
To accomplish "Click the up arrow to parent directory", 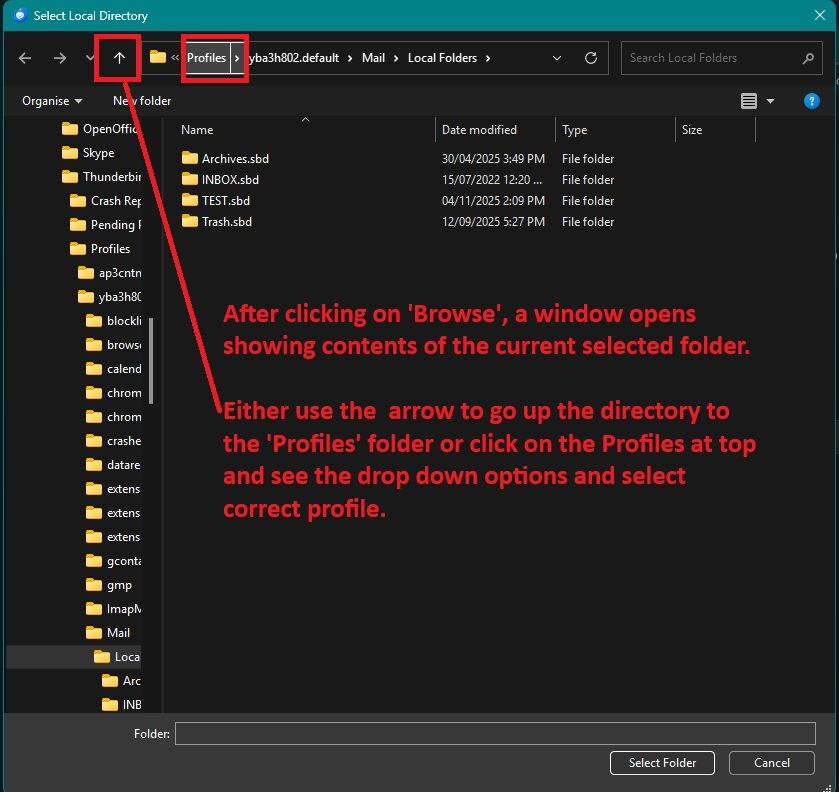I will point(119,58).
